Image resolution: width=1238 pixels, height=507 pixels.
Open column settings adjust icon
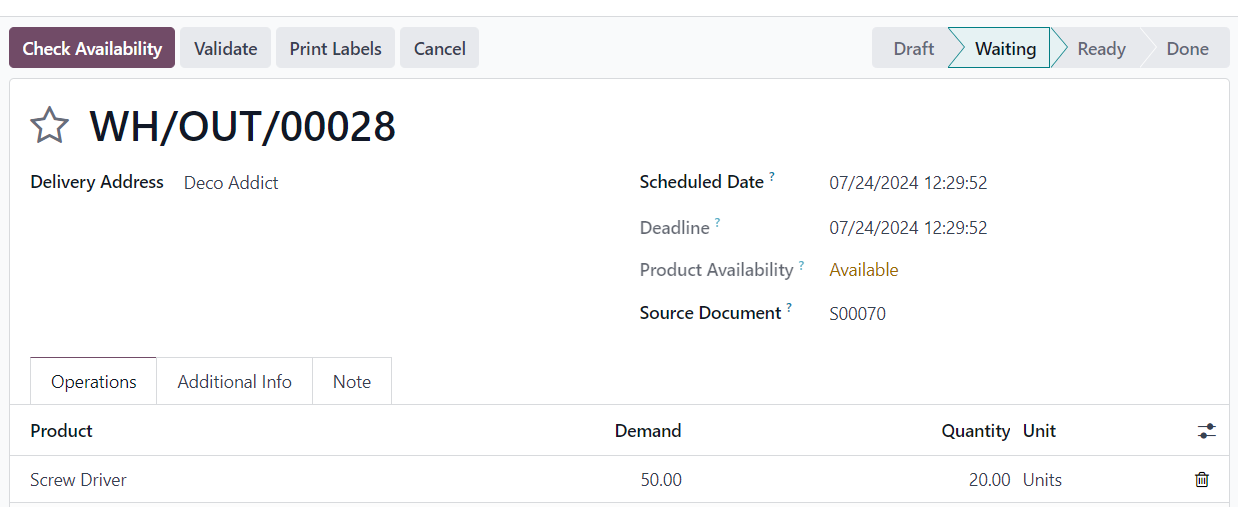1207,431
